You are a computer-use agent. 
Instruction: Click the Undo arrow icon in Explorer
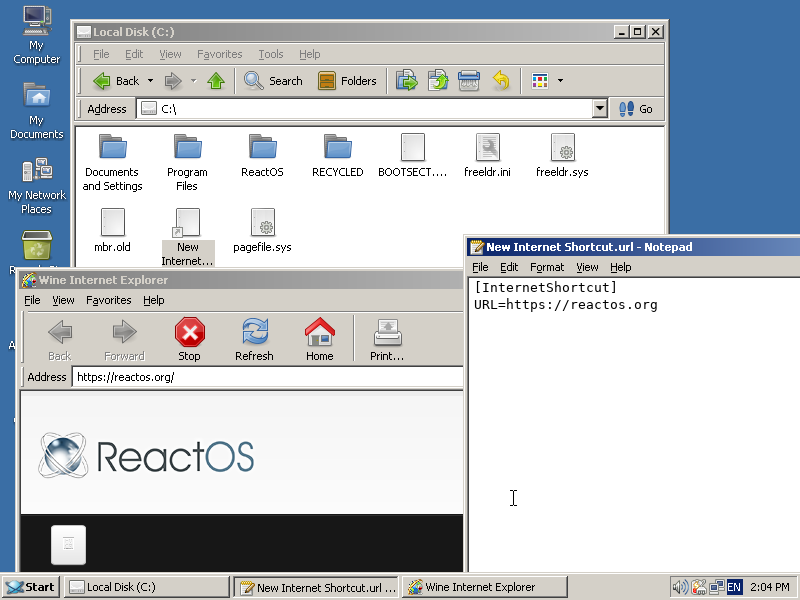pyautogui.click(x=500, y=81)
